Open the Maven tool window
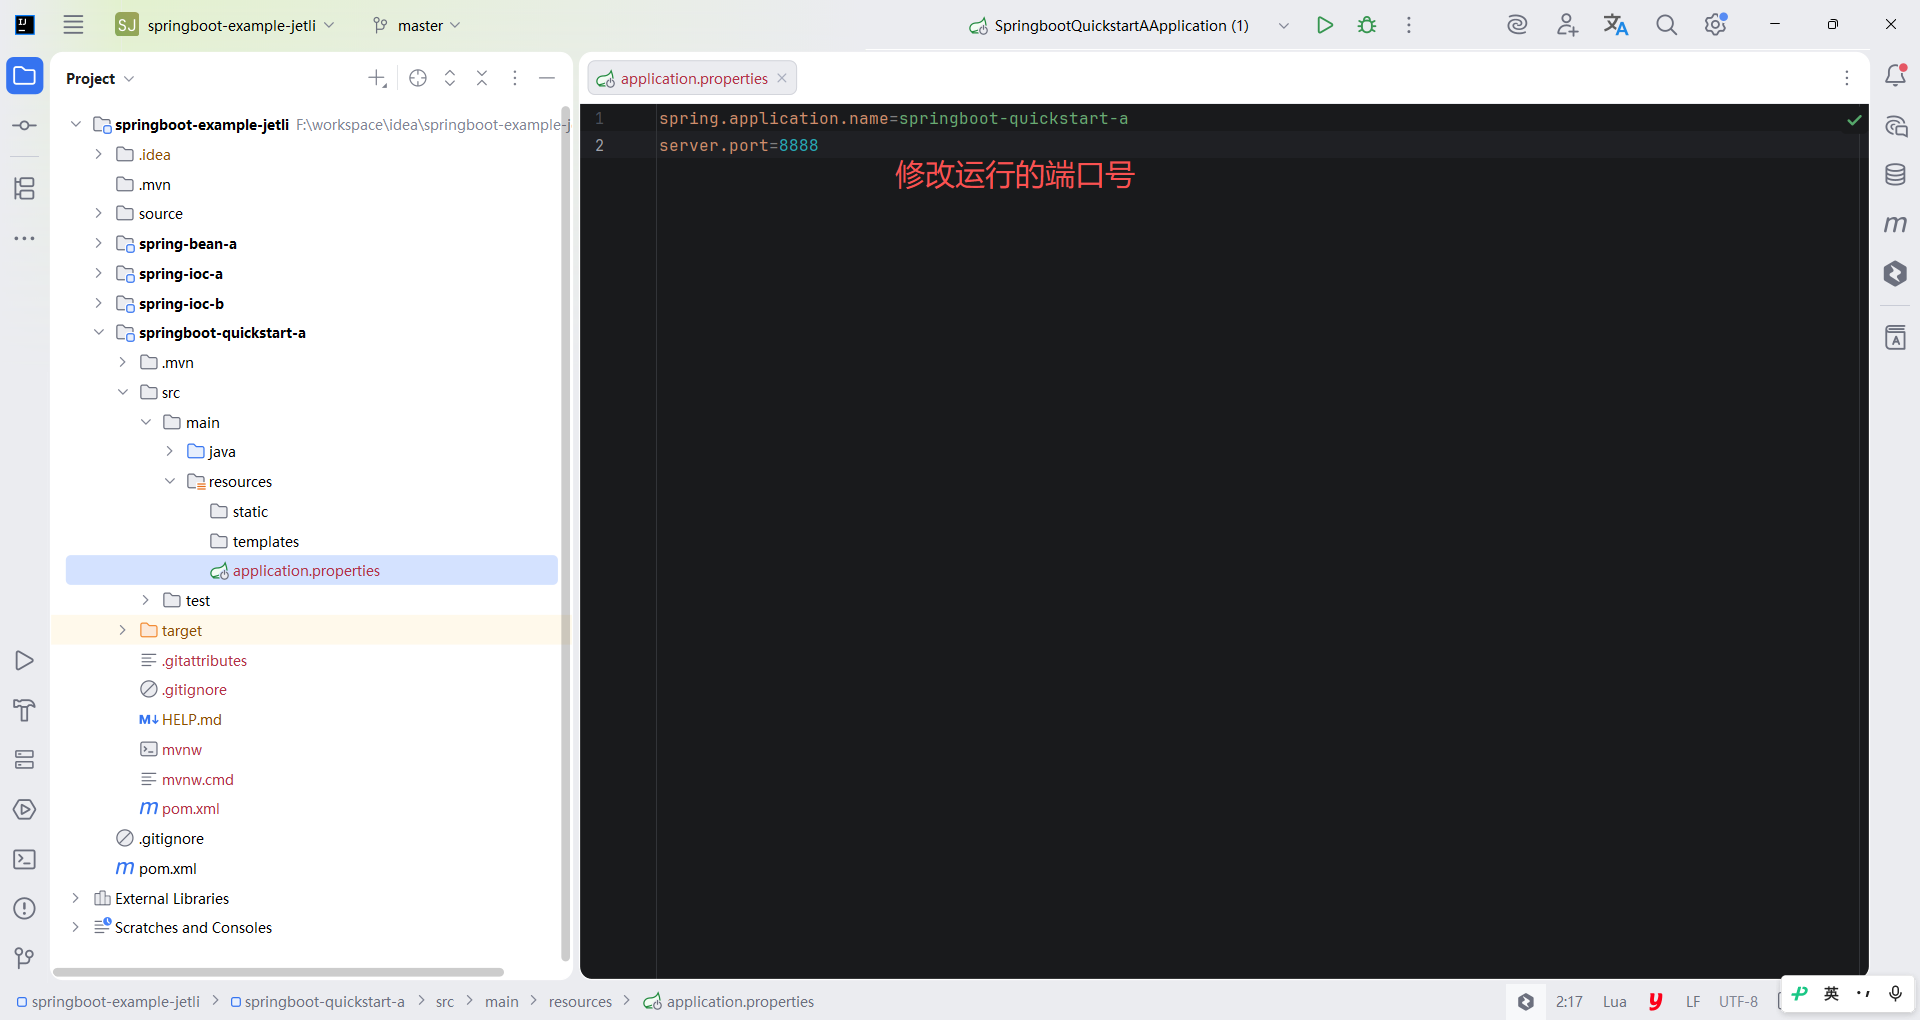Viewport: 1920px width, 1020px height. tap(1895, 224)
